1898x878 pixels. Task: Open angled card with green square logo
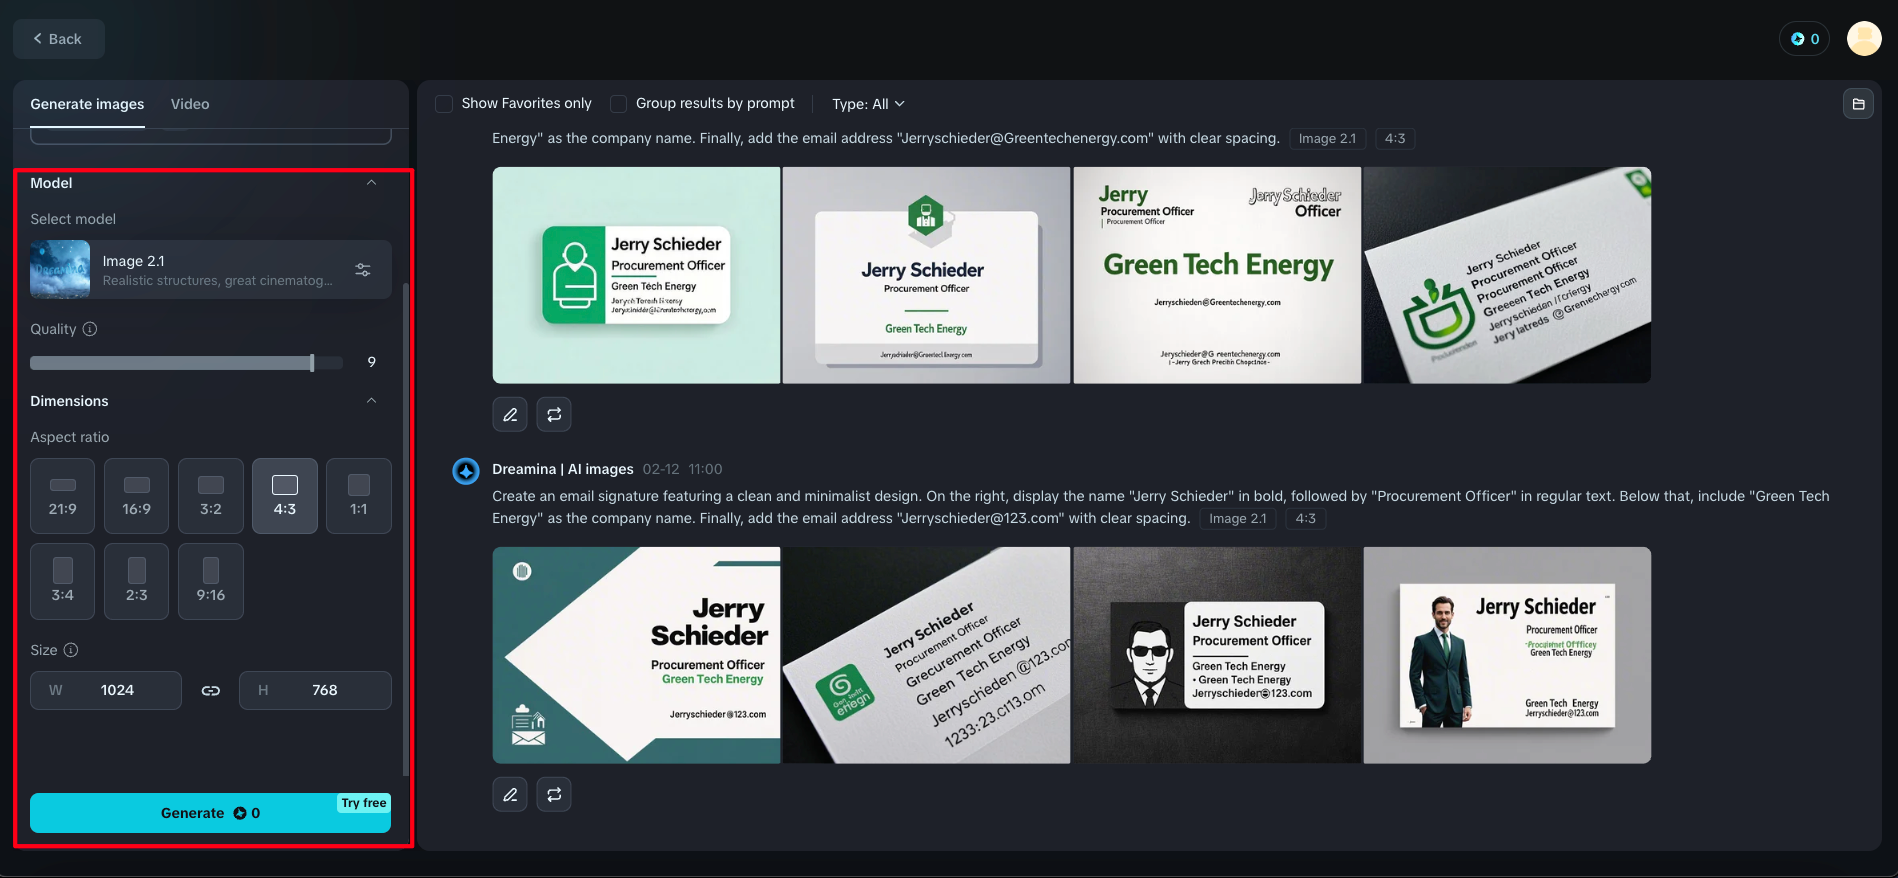point(926,655)
